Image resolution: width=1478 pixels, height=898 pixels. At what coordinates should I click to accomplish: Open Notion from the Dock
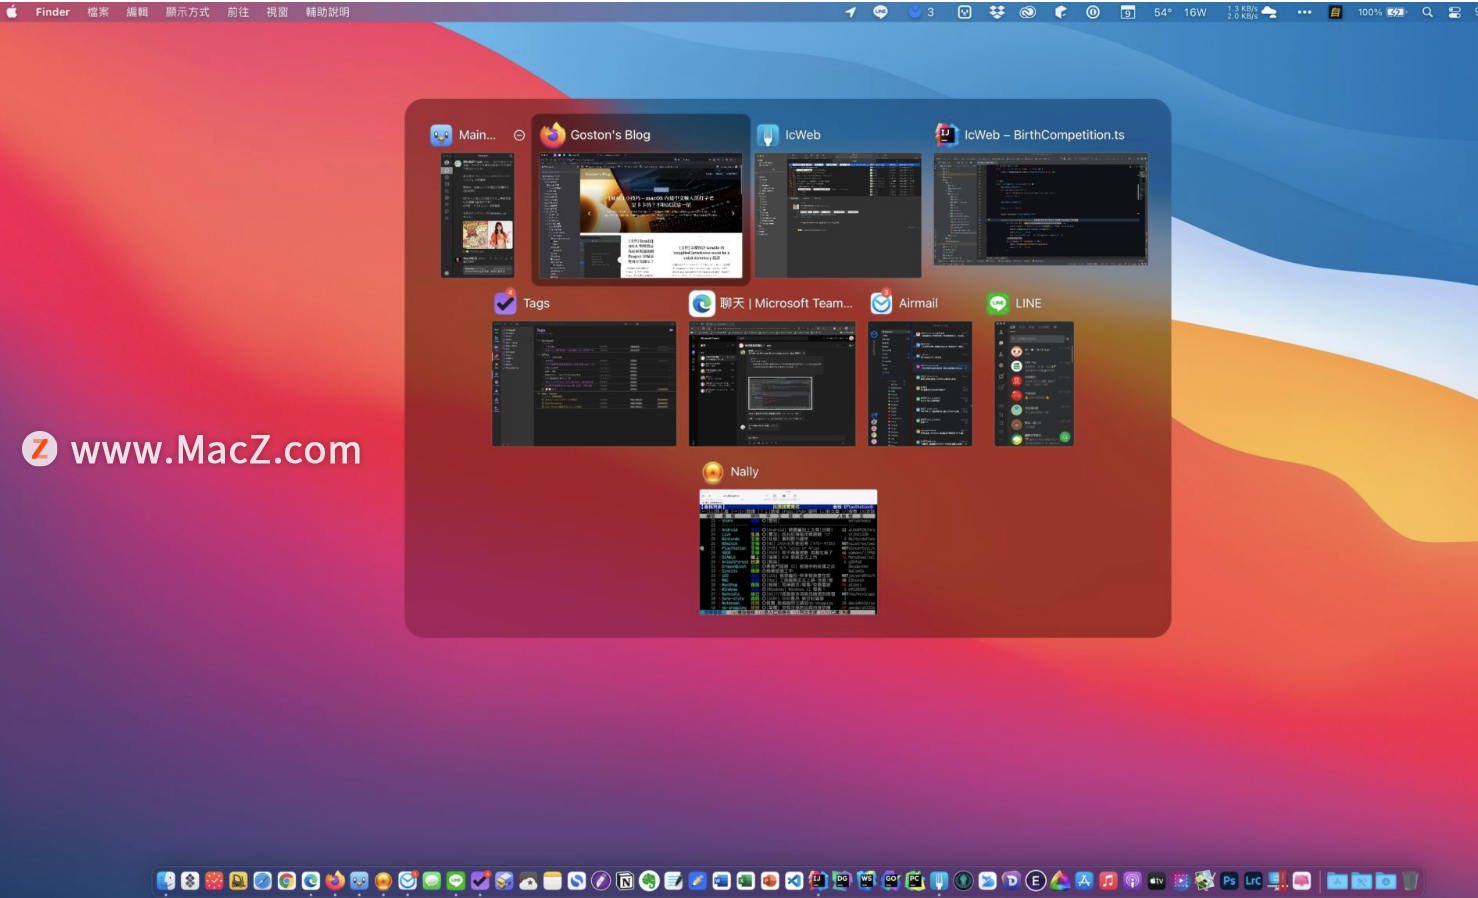pyautogui.click(x=625, y=881)
